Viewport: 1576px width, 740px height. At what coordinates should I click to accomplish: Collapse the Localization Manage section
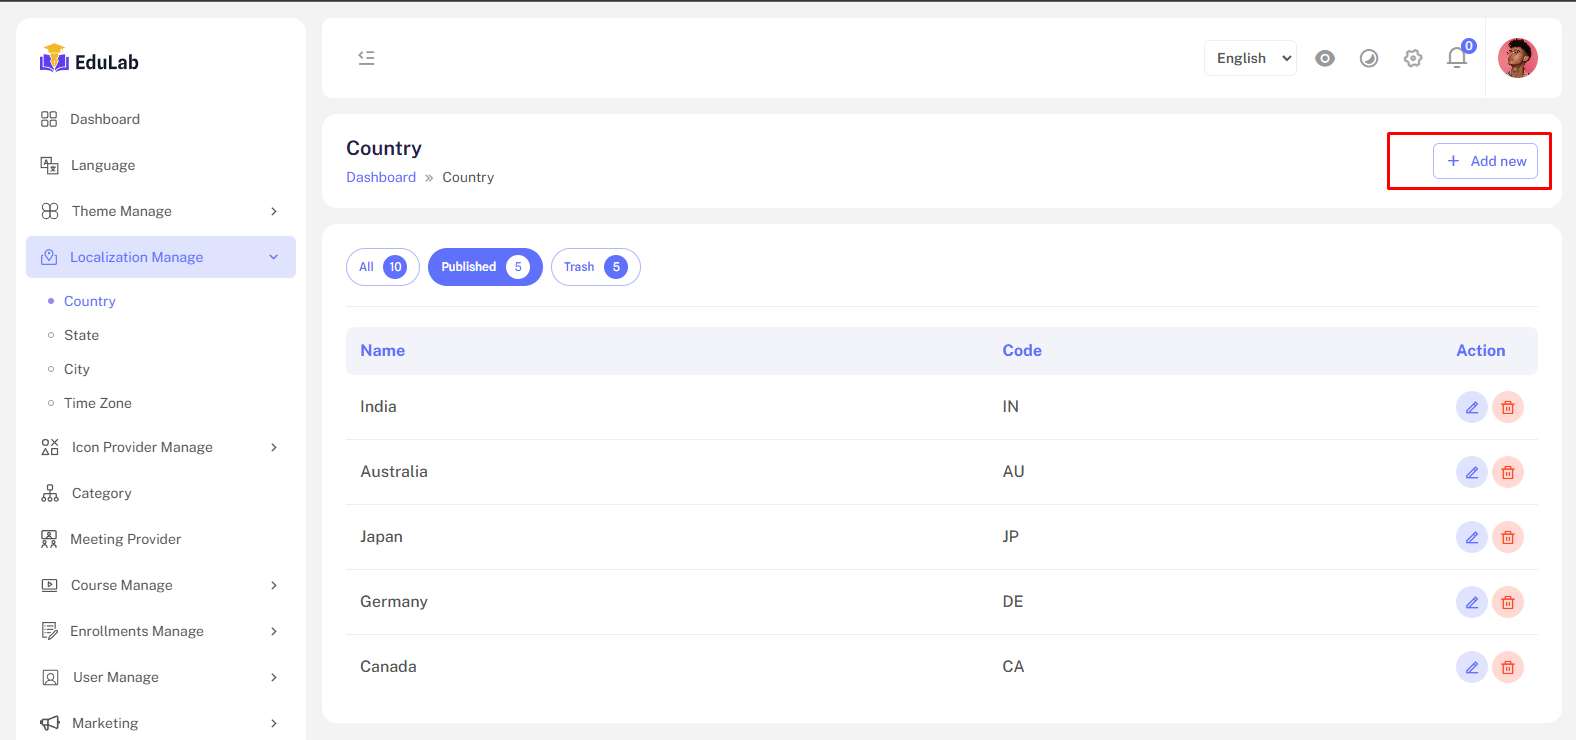coord(160,257)
